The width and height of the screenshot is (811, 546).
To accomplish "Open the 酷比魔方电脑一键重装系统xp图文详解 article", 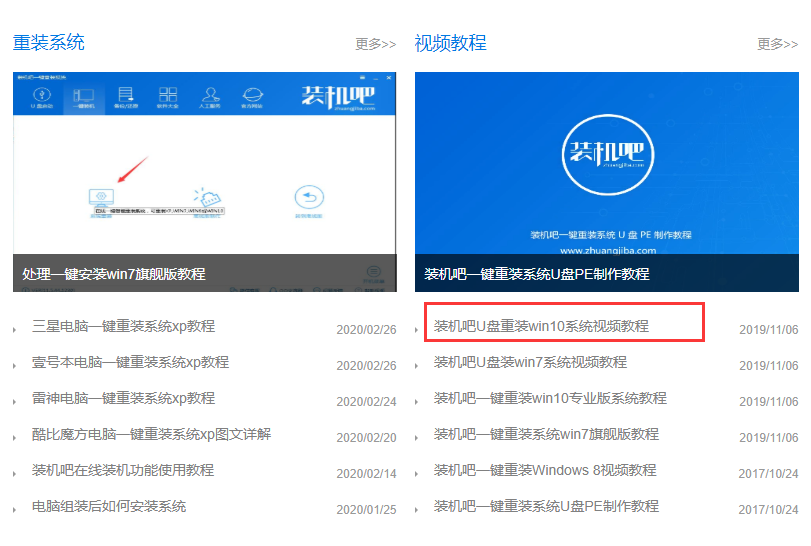I will (x=151, y=435).
